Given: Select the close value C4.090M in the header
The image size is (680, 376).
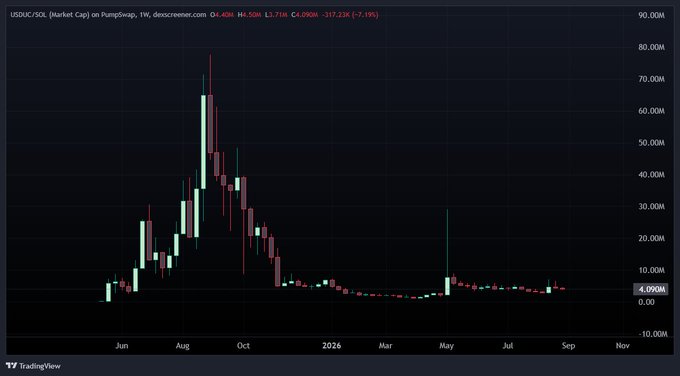Looking at the screenshot, I should (304, 15).
